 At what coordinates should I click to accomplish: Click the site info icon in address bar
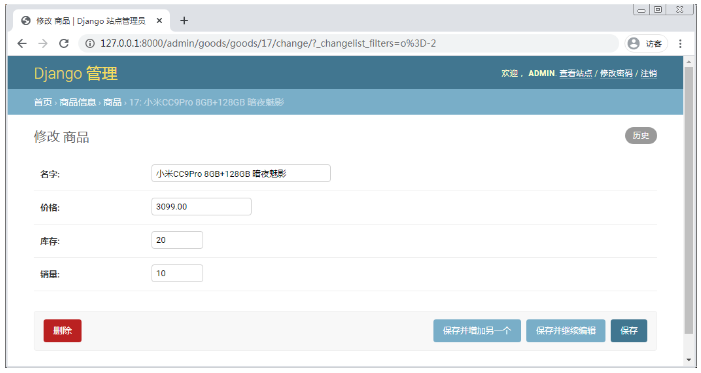90,43
